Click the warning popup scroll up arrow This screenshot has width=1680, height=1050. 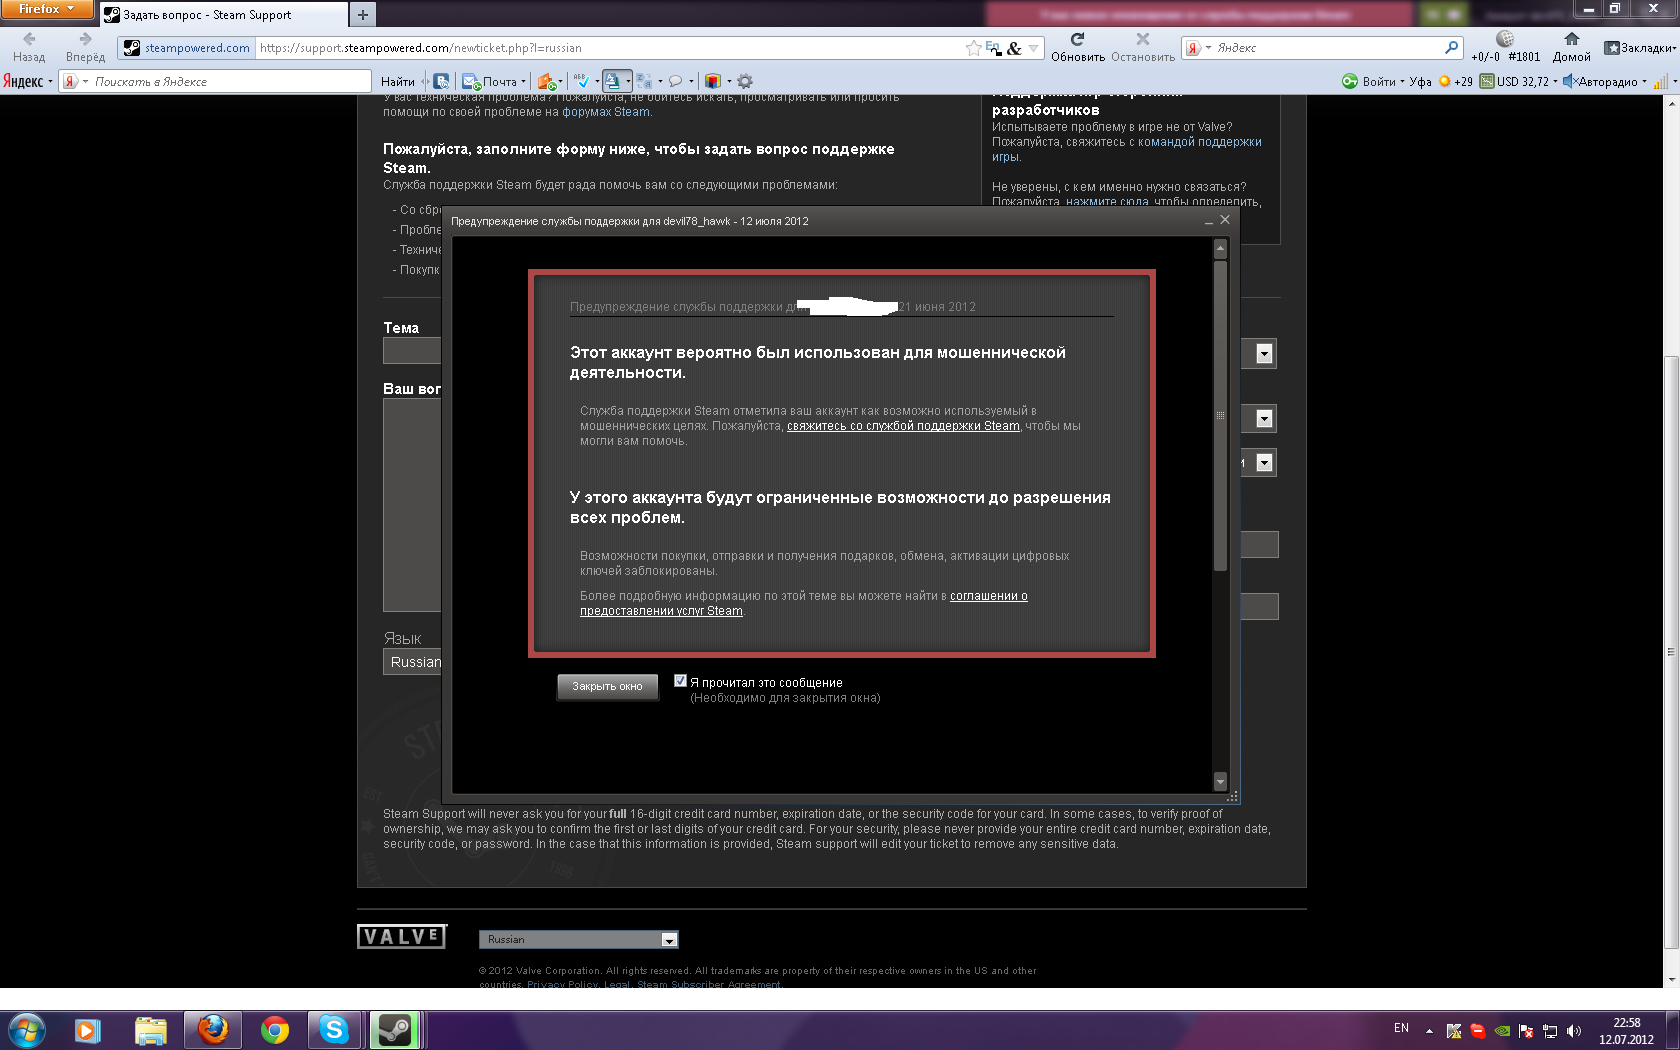pyautogui.click(x=1219, y=247)
